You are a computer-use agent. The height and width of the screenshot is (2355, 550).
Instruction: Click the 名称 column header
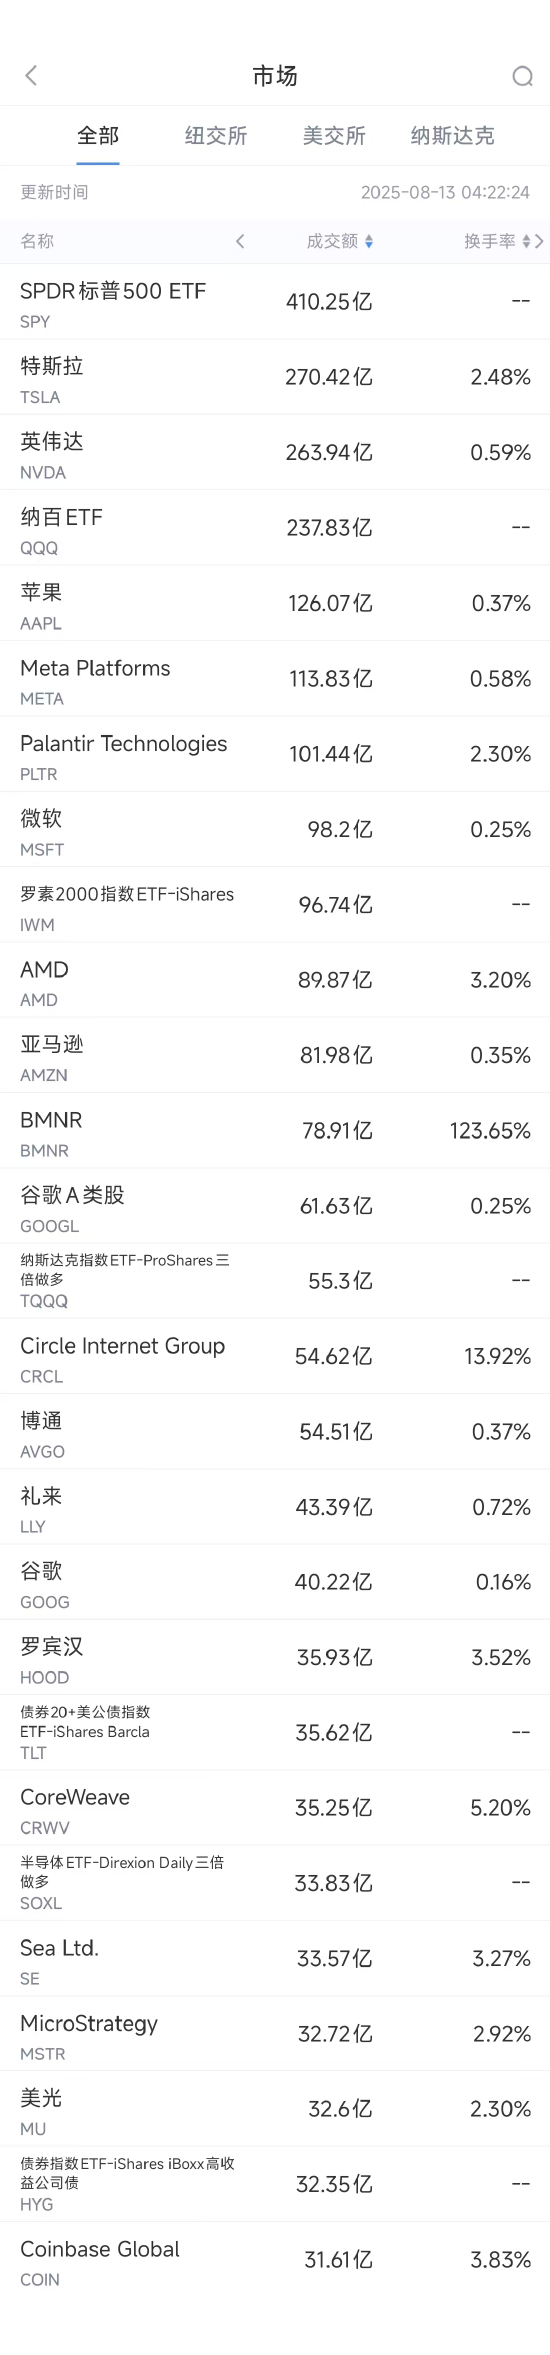37,241
